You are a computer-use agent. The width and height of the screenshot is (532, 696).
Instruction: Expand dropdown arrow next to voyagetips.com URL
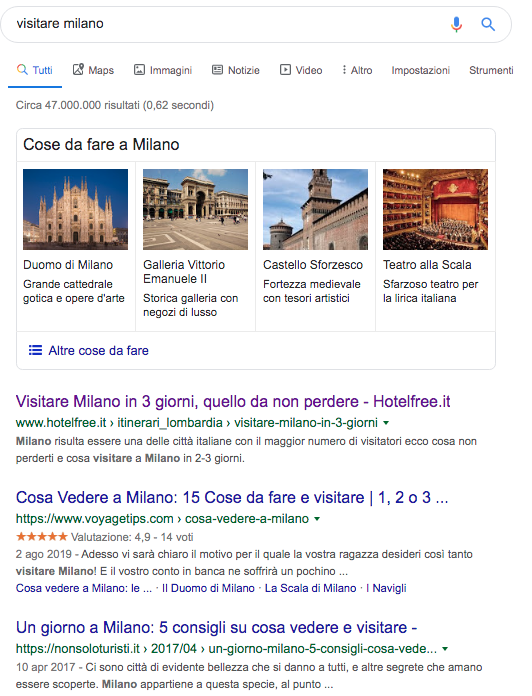[x=317, y=519]
